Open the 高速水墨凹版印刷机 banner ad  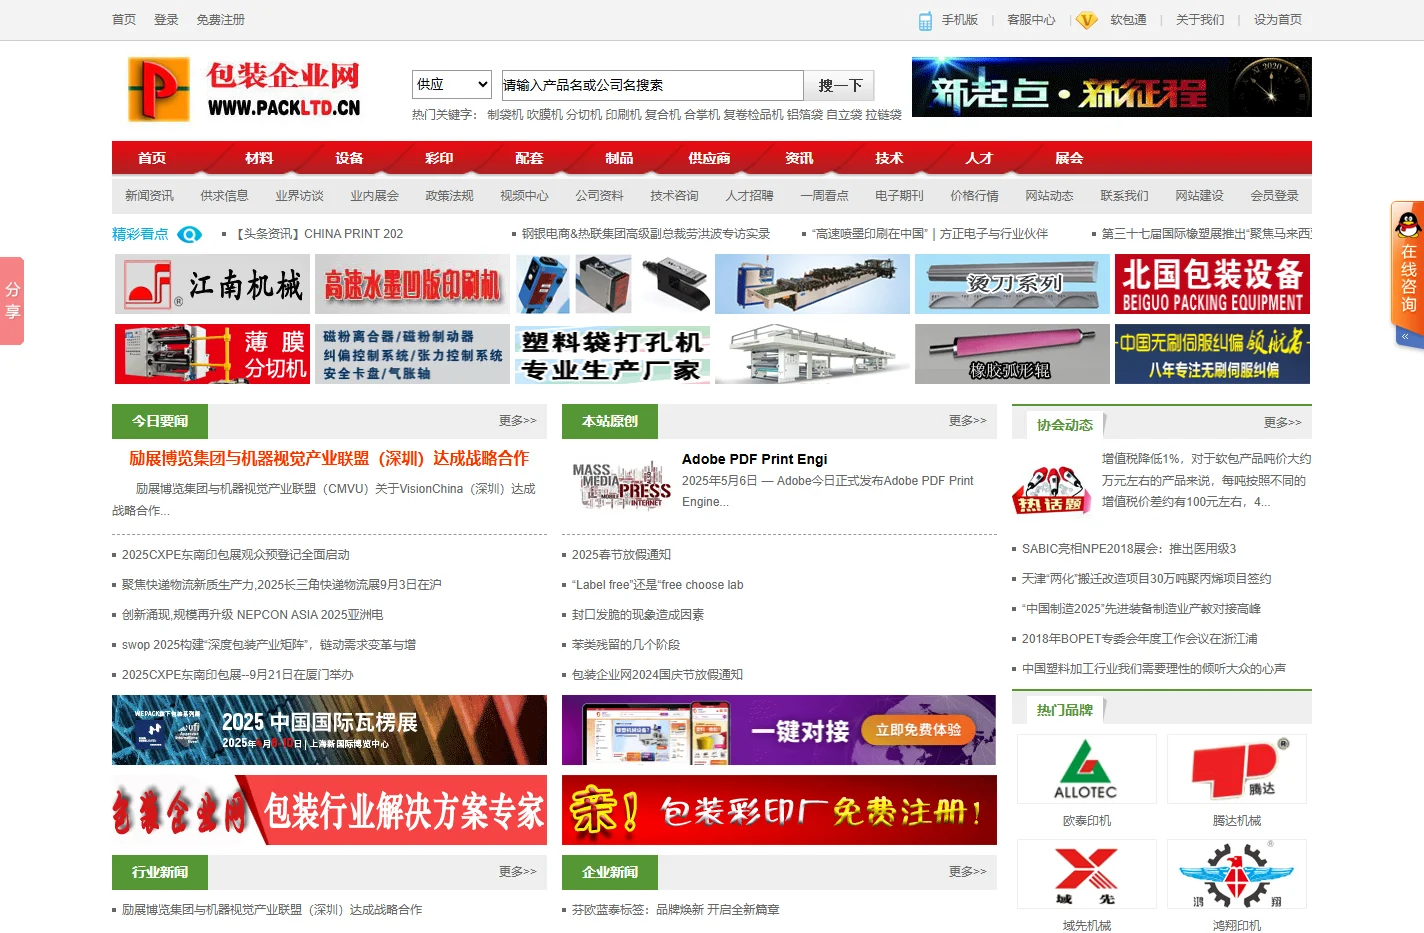tap(412, 284)
